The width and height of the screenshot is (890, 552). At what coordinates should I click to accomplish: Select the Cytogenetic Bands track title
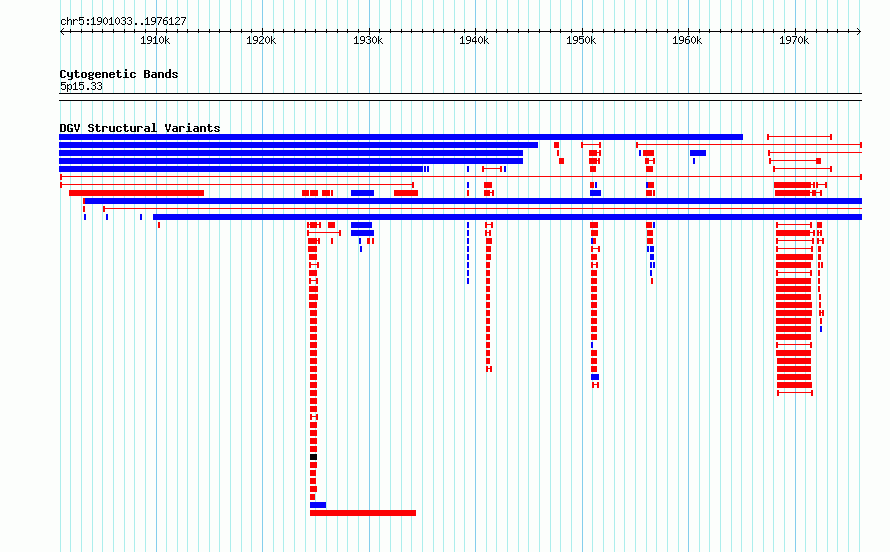click(119, 74)
